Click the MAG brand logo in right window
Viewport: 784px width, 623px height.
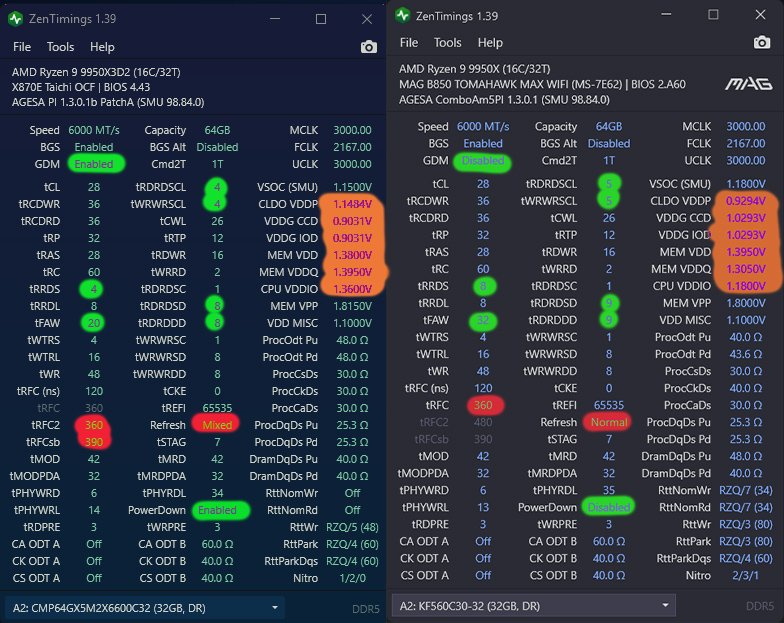tap(748, 84)
